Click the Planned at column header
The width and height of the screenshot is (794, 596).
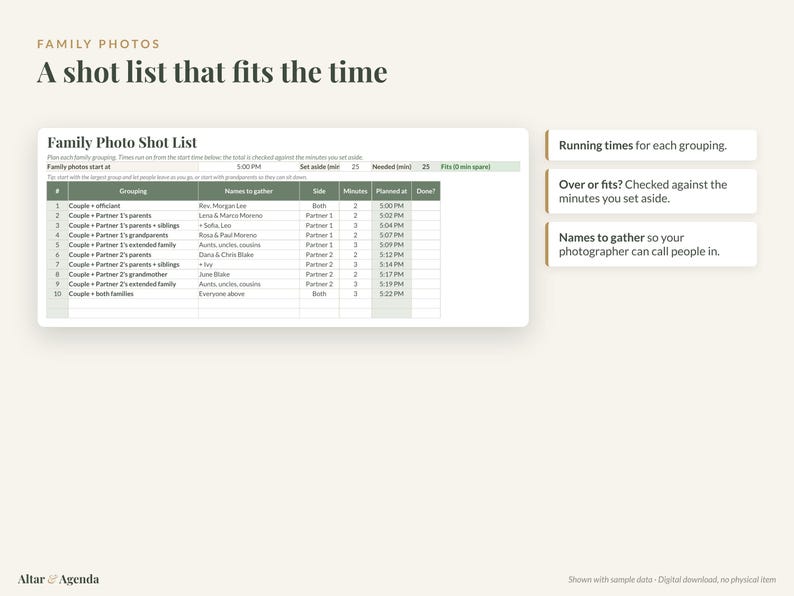click(391, 191)
